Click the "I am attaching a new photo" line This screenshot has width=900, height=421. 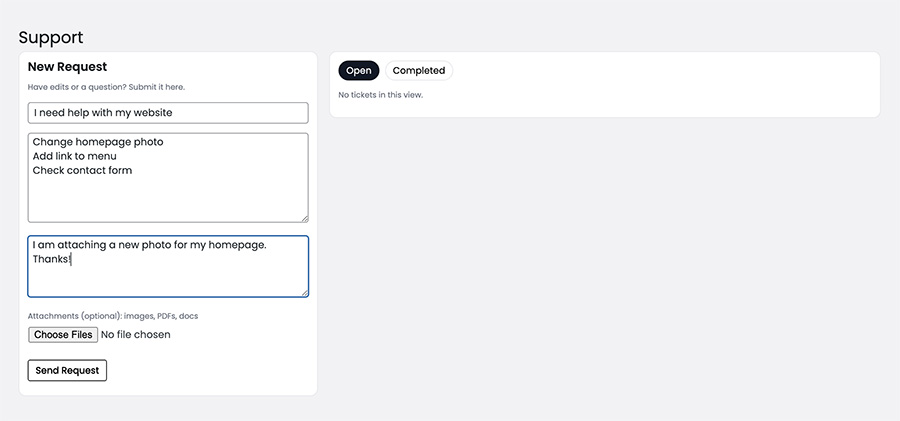[x=149, y=245]
